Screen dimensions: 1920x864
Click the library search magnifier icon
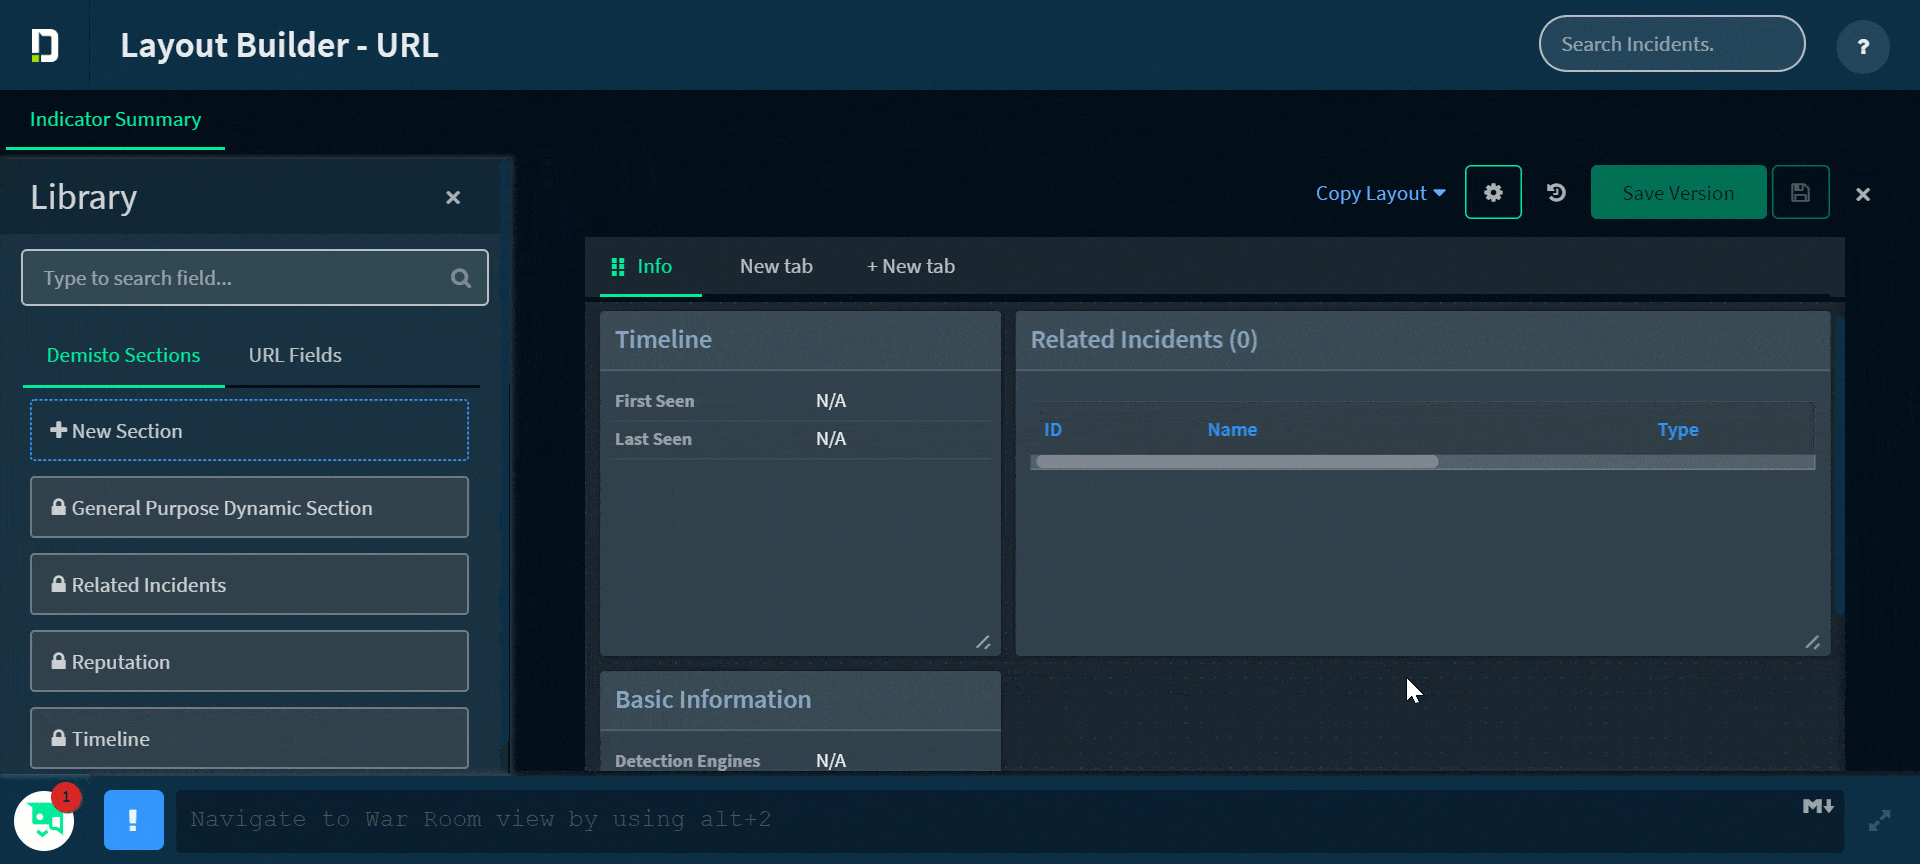coord(460,278)
